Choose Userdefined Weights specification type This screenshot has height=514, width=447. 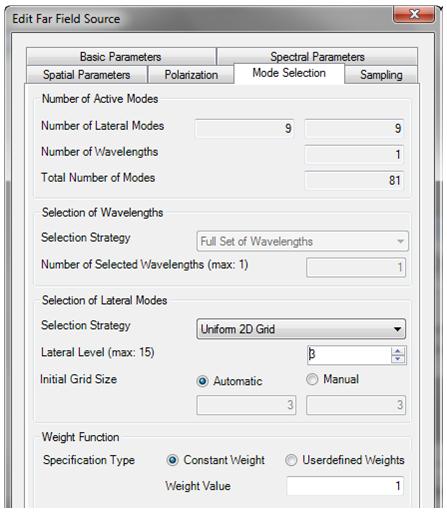291,460
